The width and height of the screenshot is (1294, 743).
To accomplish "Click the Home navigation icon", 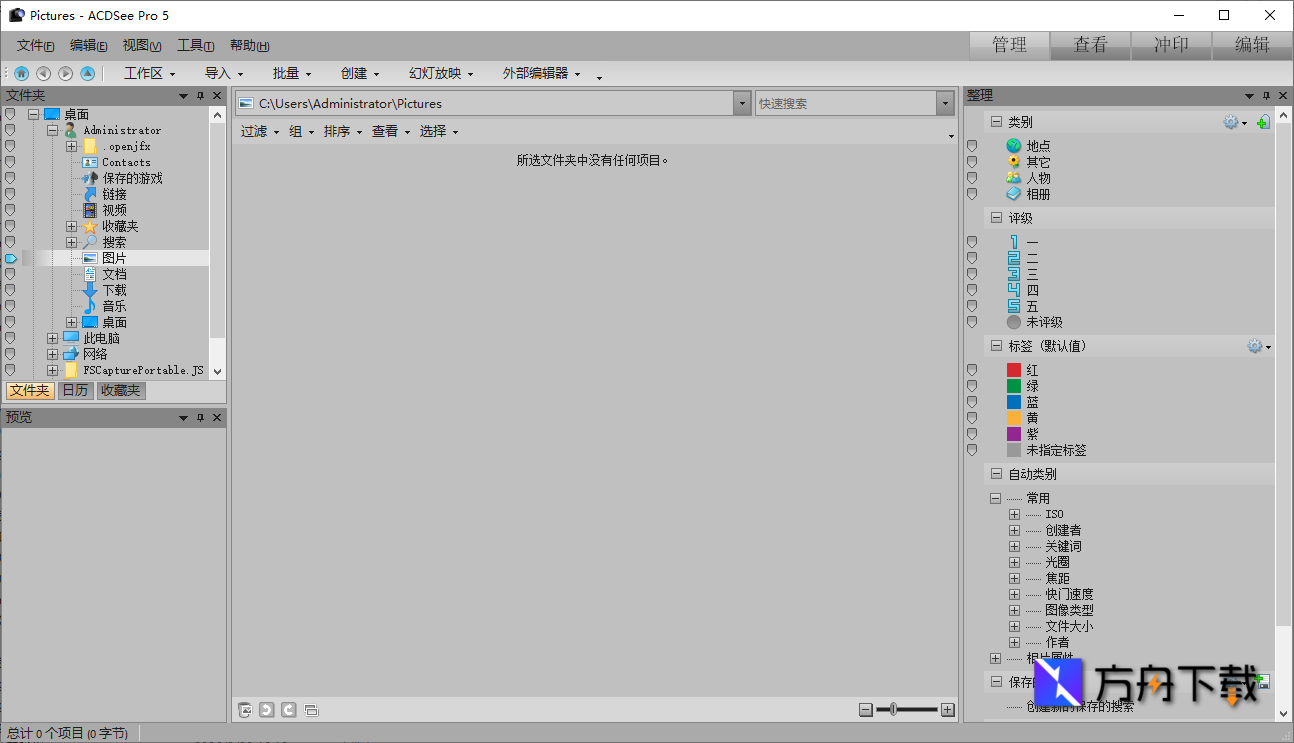I will click(x=21, y=73).
